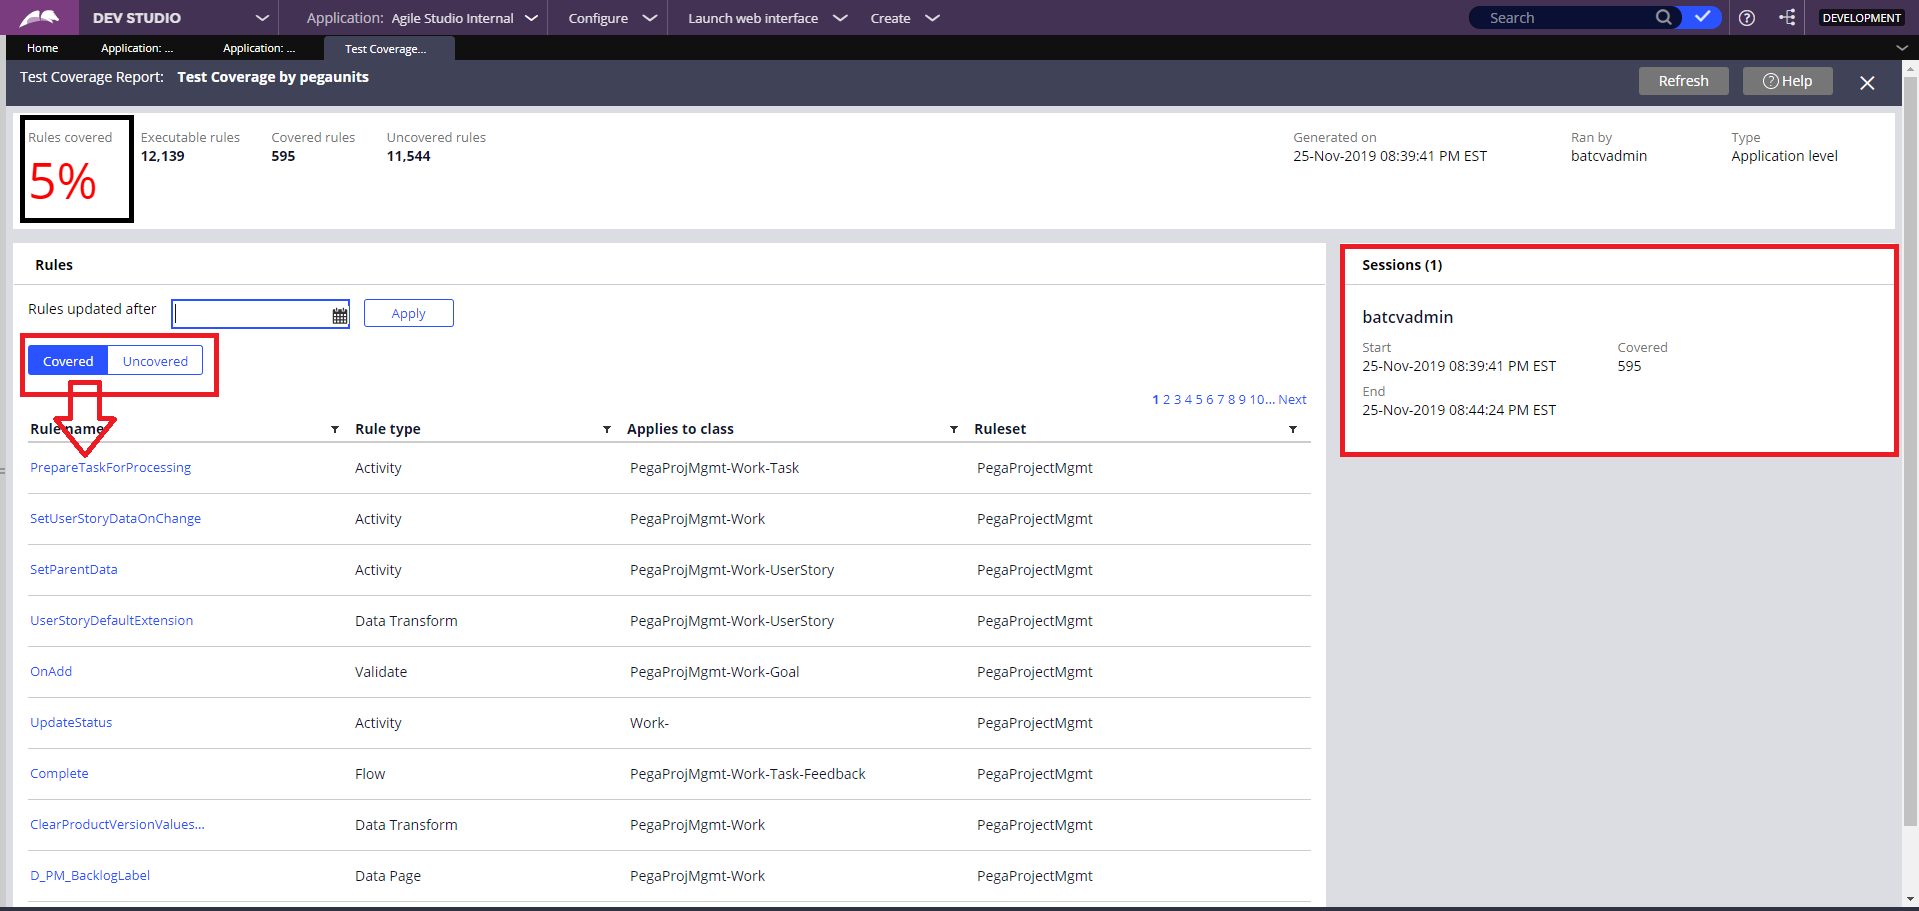Close the Test Coverage Report panel
1919x911 pixels.
tap(1867, 83)
